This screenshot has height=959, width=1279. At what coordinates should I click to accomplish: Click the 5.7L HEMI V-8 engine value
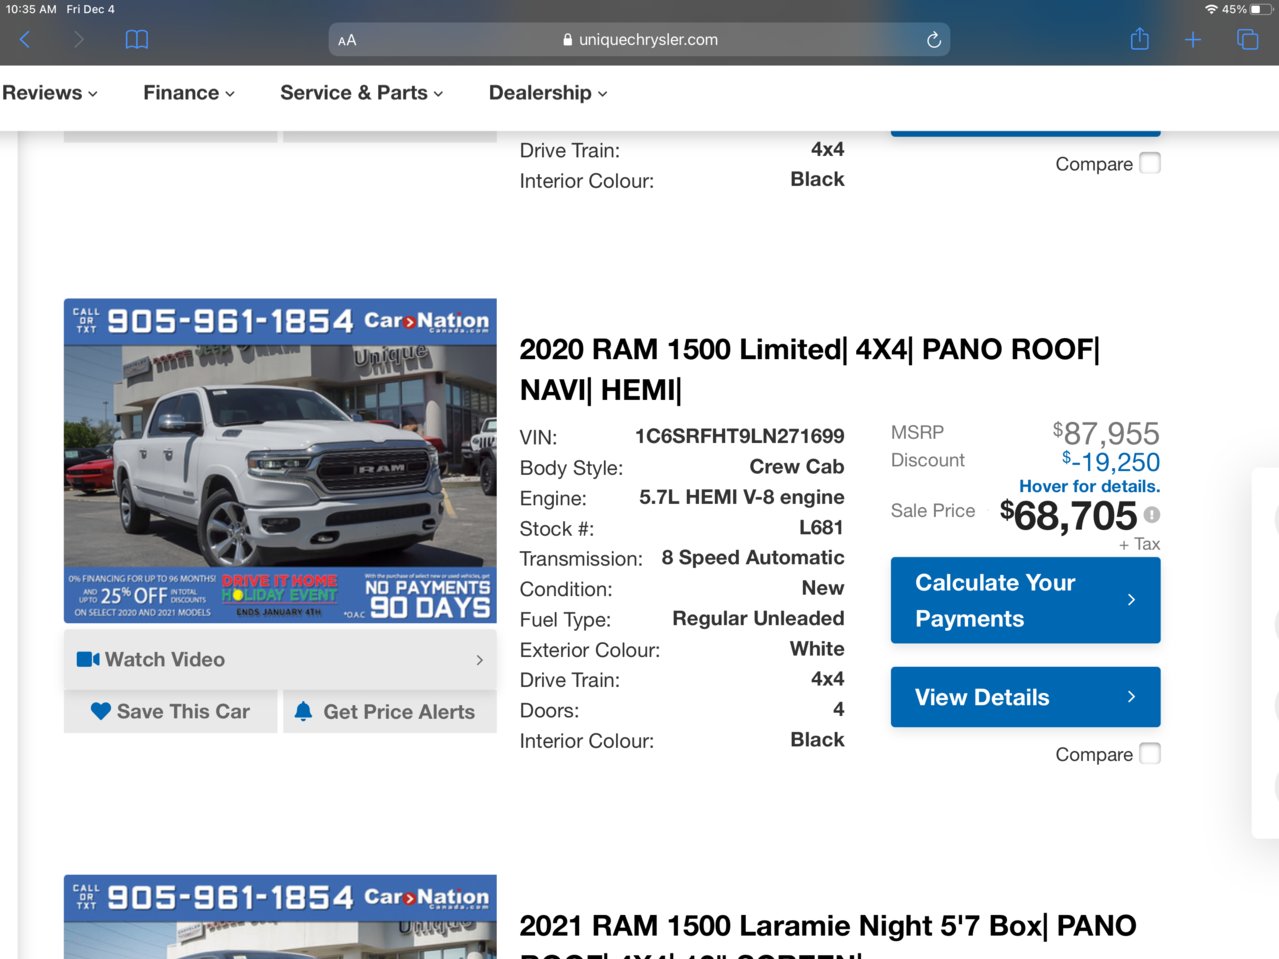tap(741, 497)
